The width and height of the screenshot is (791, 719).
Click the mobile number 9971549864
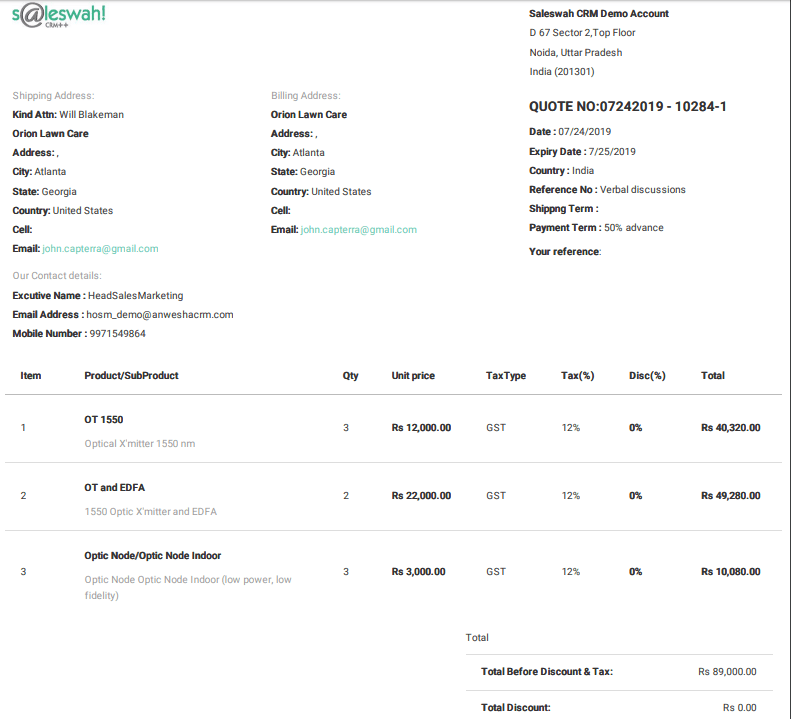118,334
